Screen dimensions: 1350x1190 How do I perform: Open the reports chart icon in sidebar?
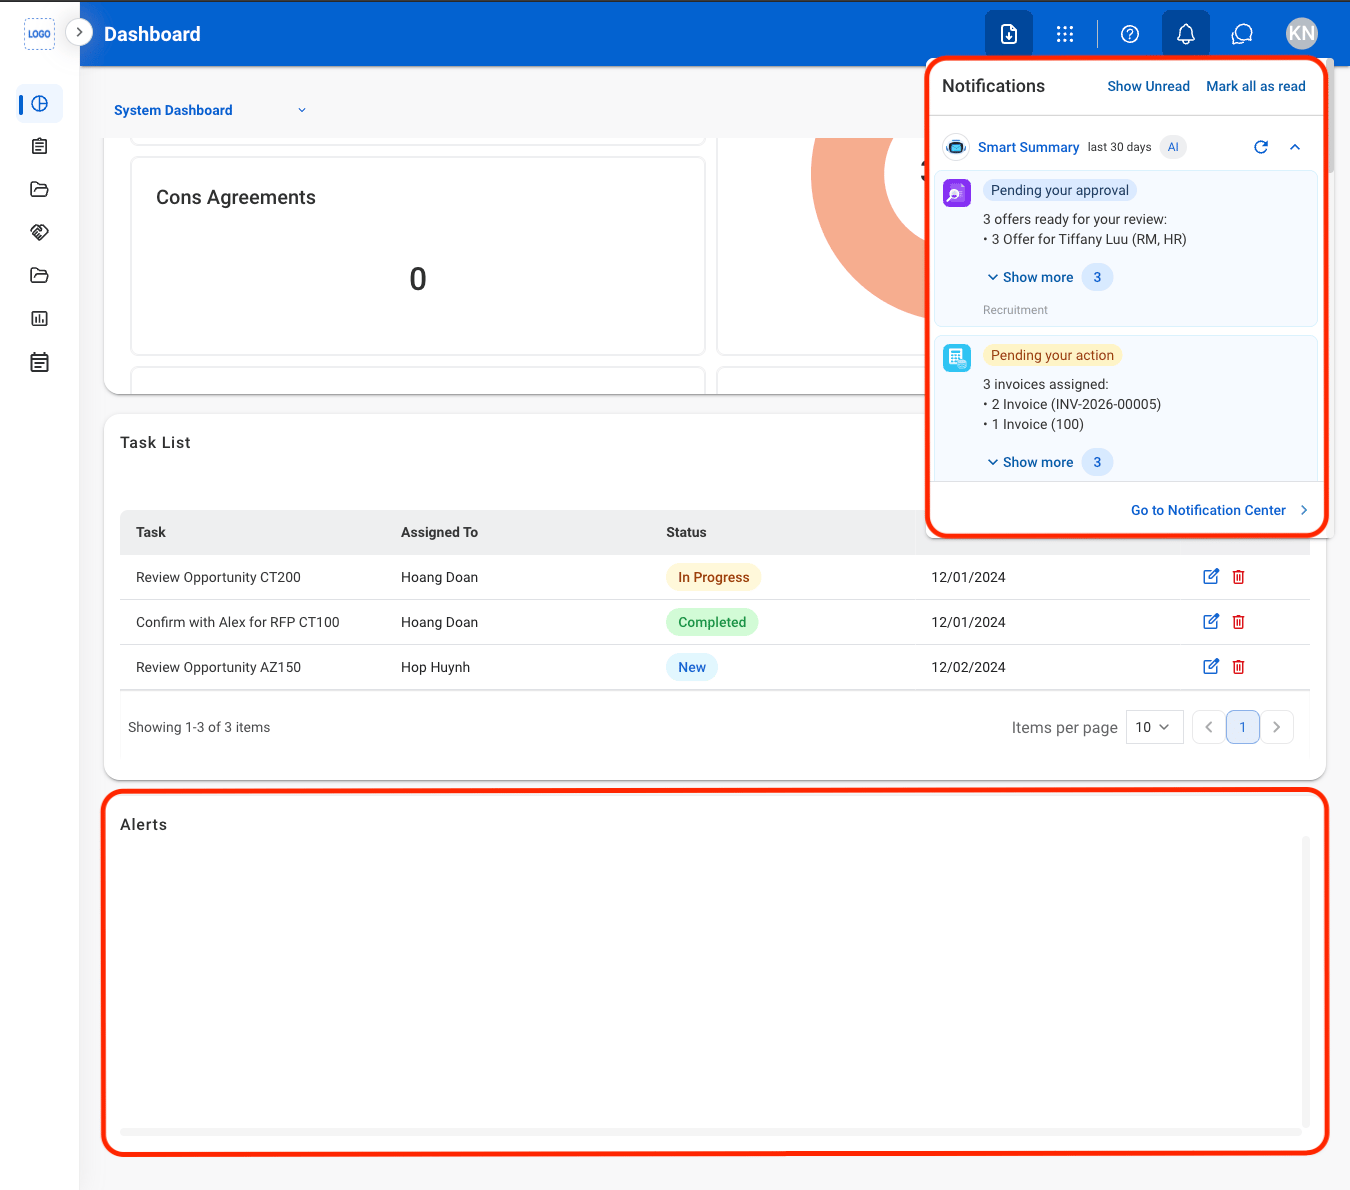click(39, 319)
